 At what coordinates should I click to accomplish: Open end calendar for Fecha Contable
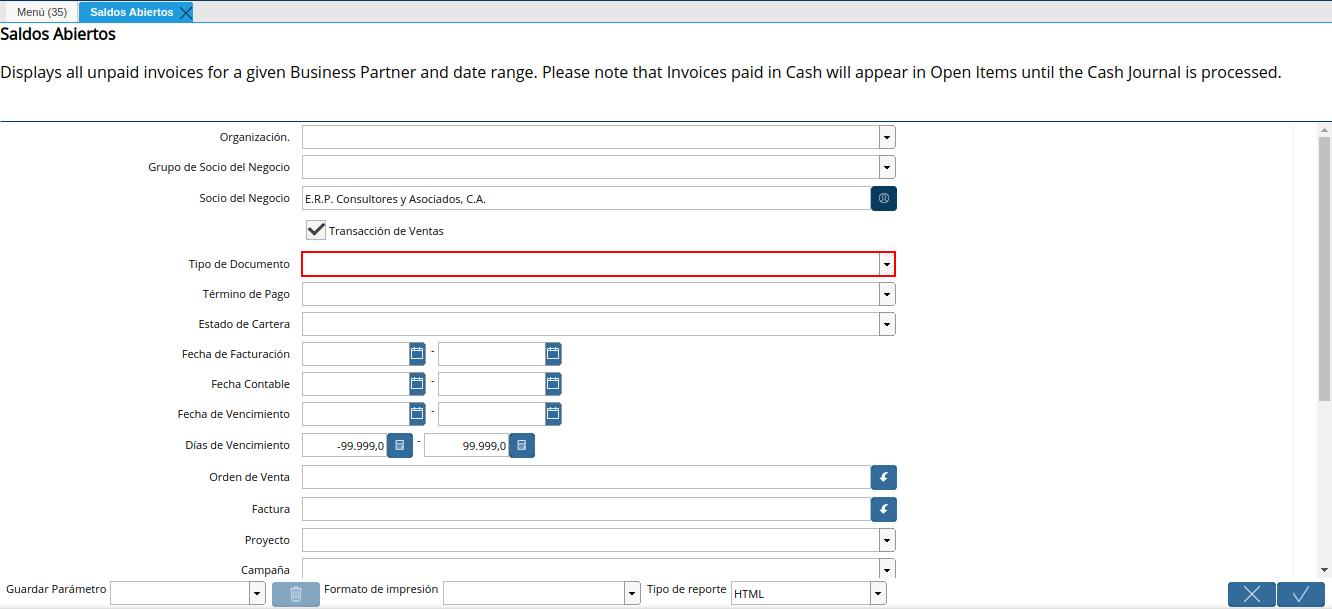click(553, 384)
